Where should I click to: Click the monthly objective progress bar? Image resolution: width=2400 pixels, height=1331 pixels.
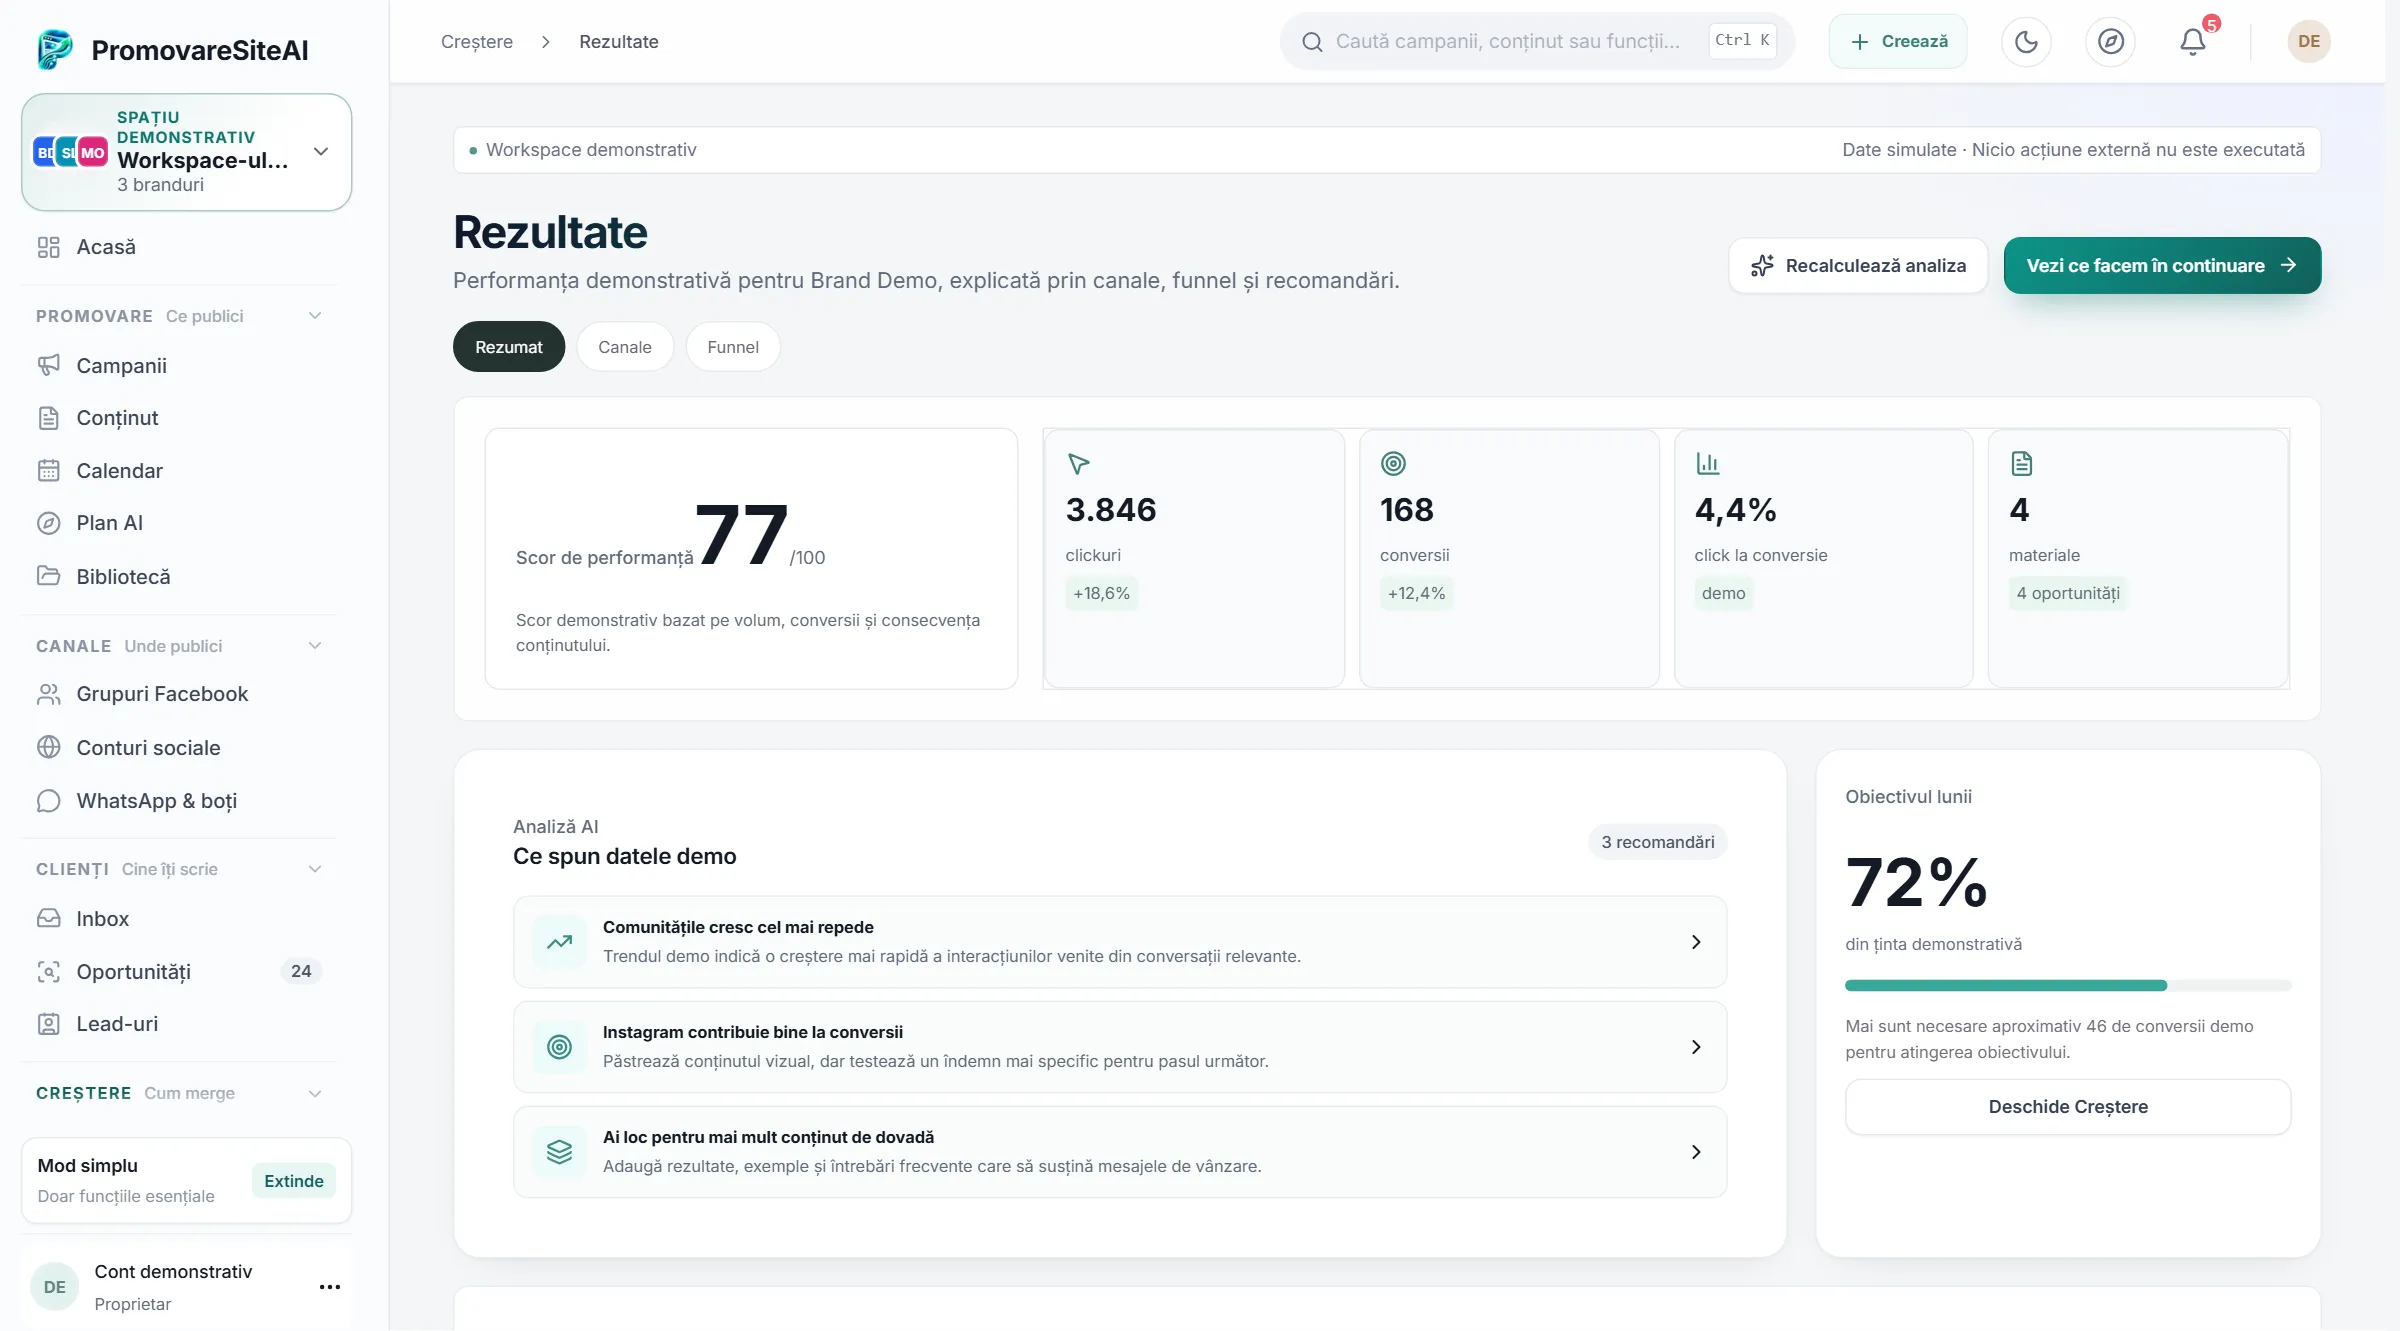pyautogui.click(x=2068, y=986)
